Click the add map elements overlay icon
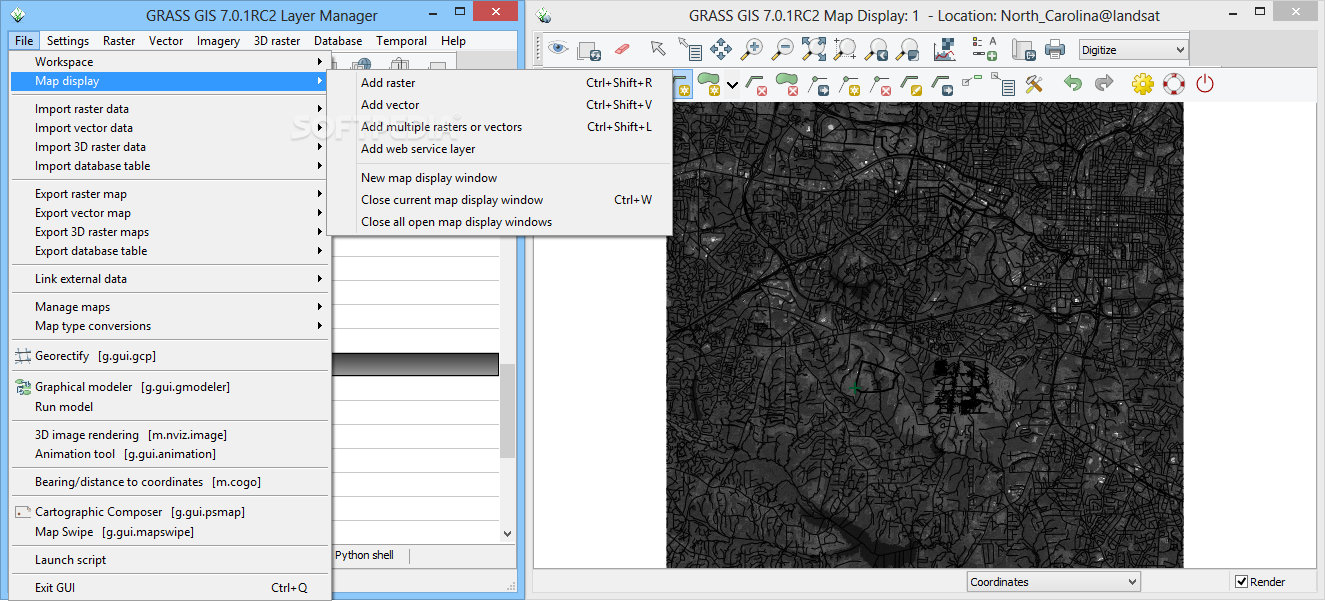Screen dimensions: 1325x601 coord(984,48)
